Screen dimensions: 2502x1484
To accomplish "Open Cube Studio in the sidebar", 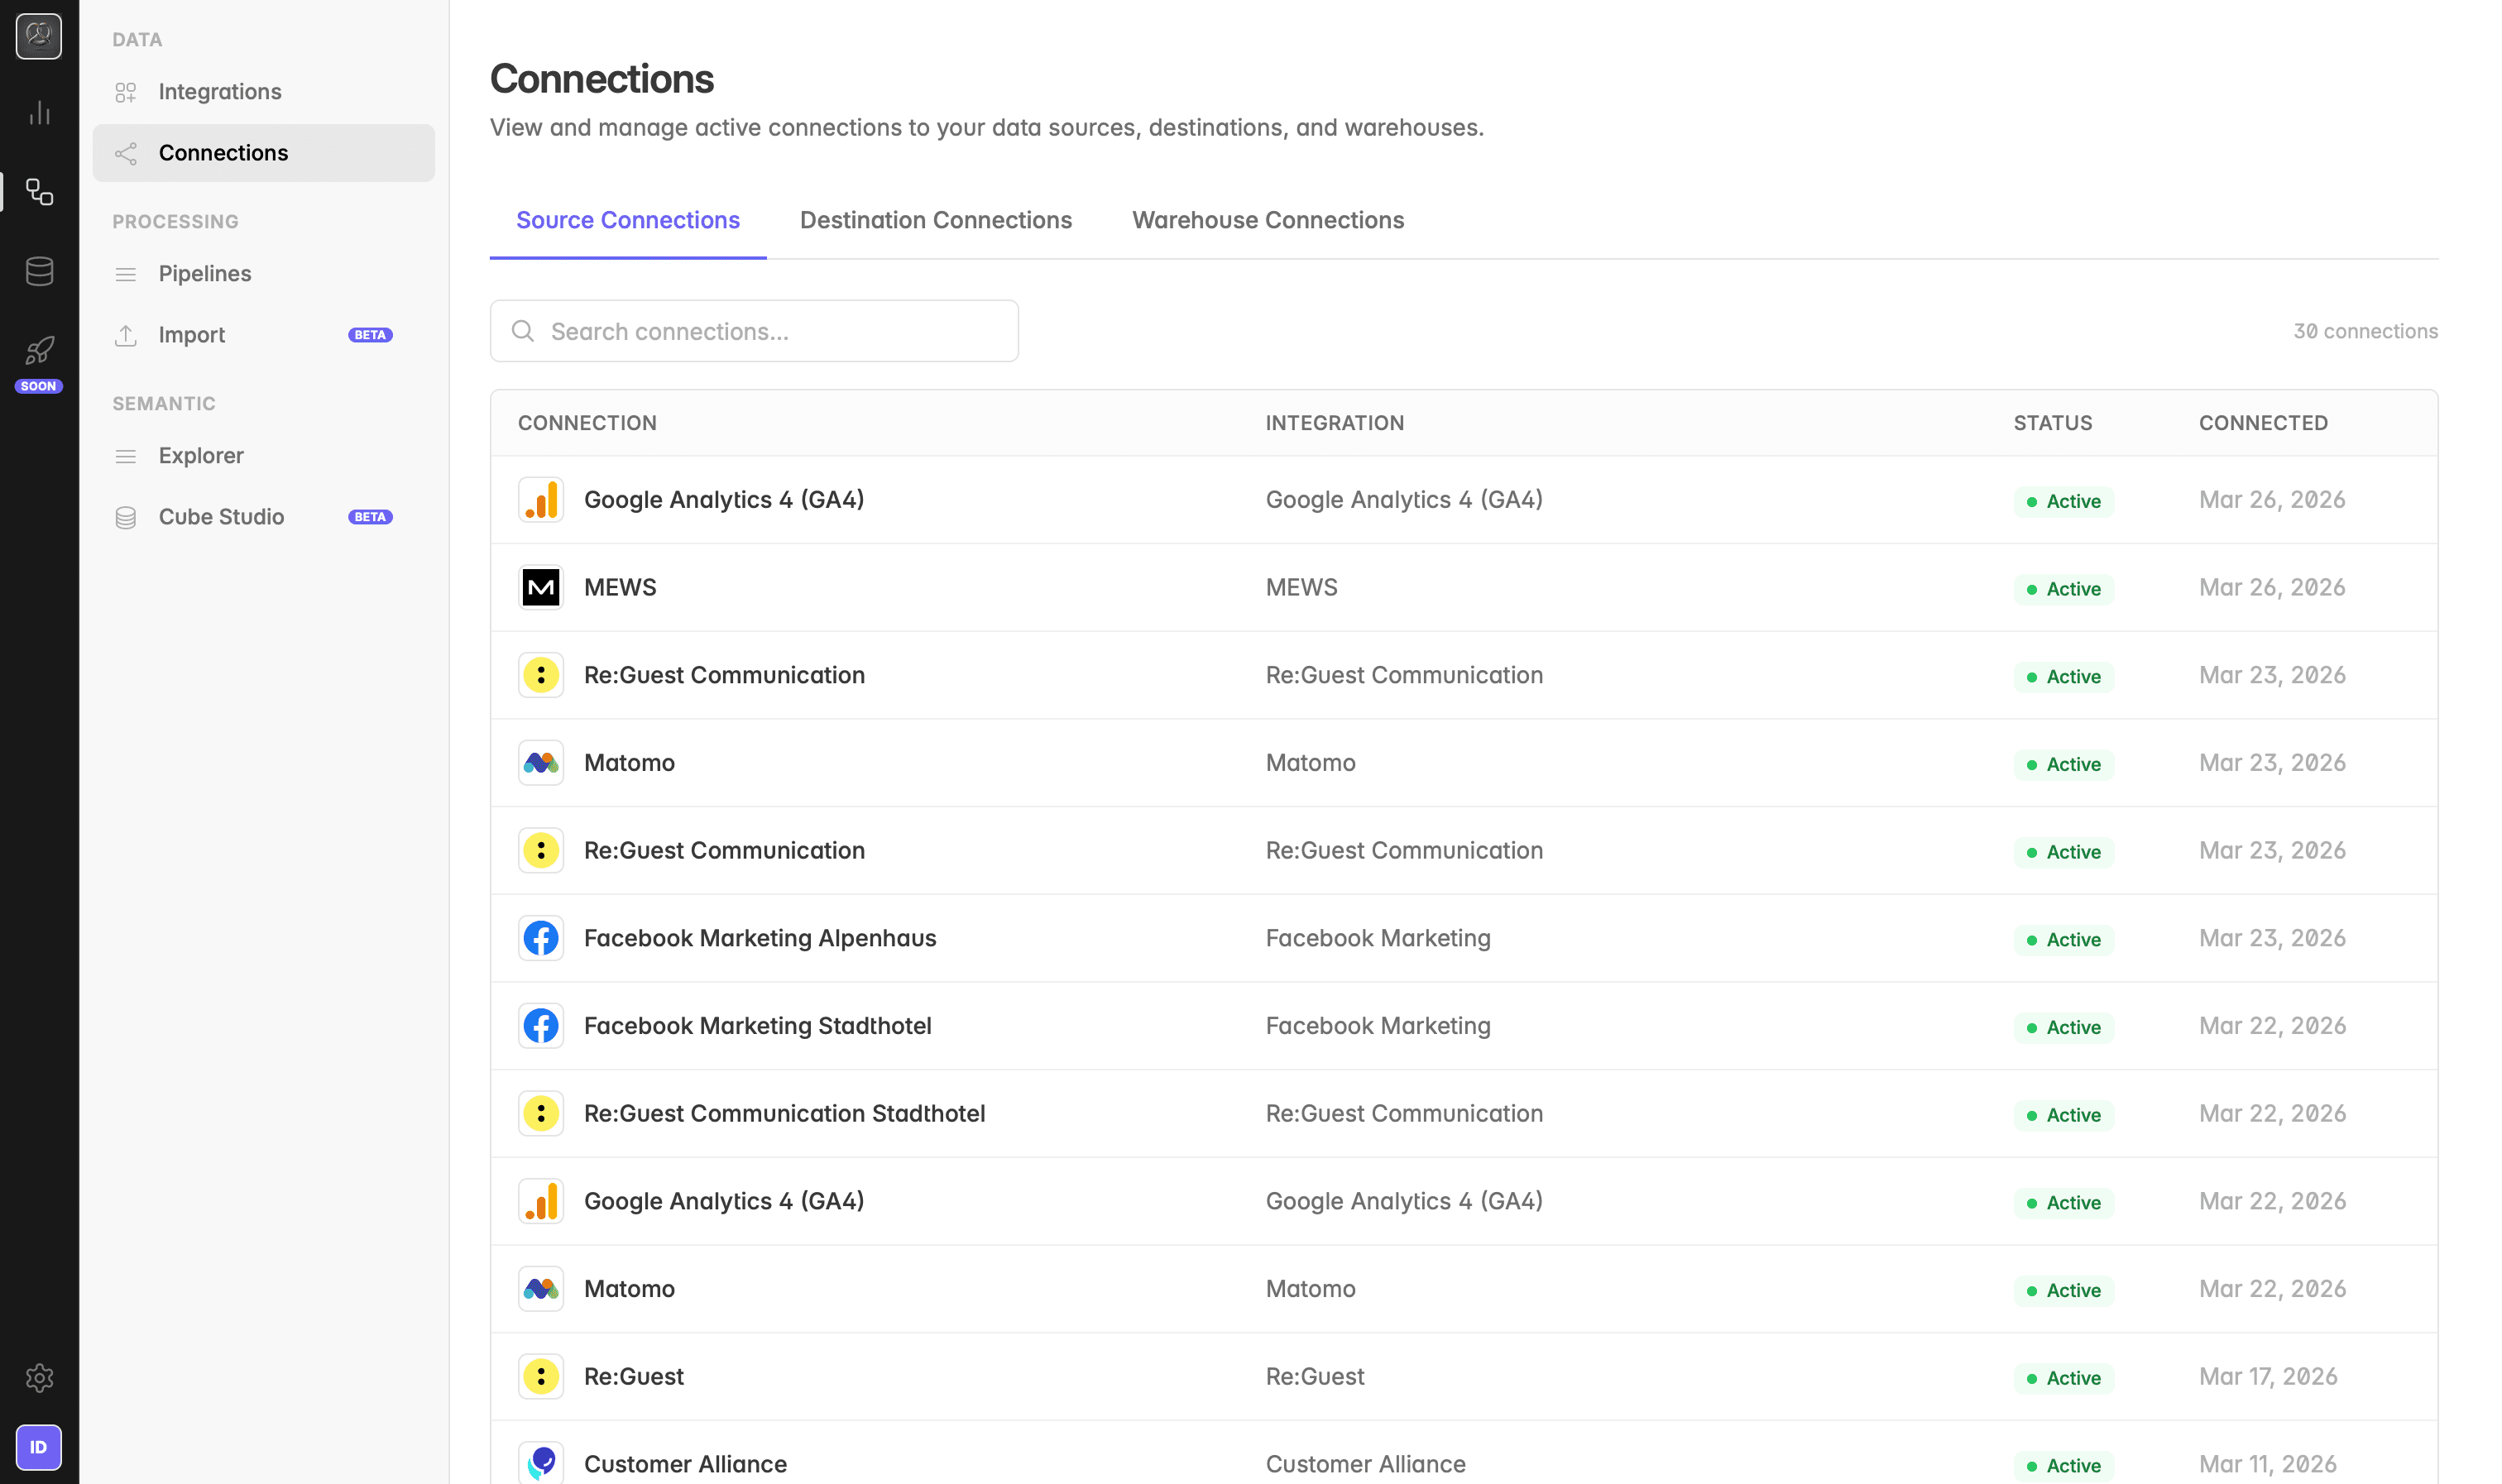I will pos(264,517).
